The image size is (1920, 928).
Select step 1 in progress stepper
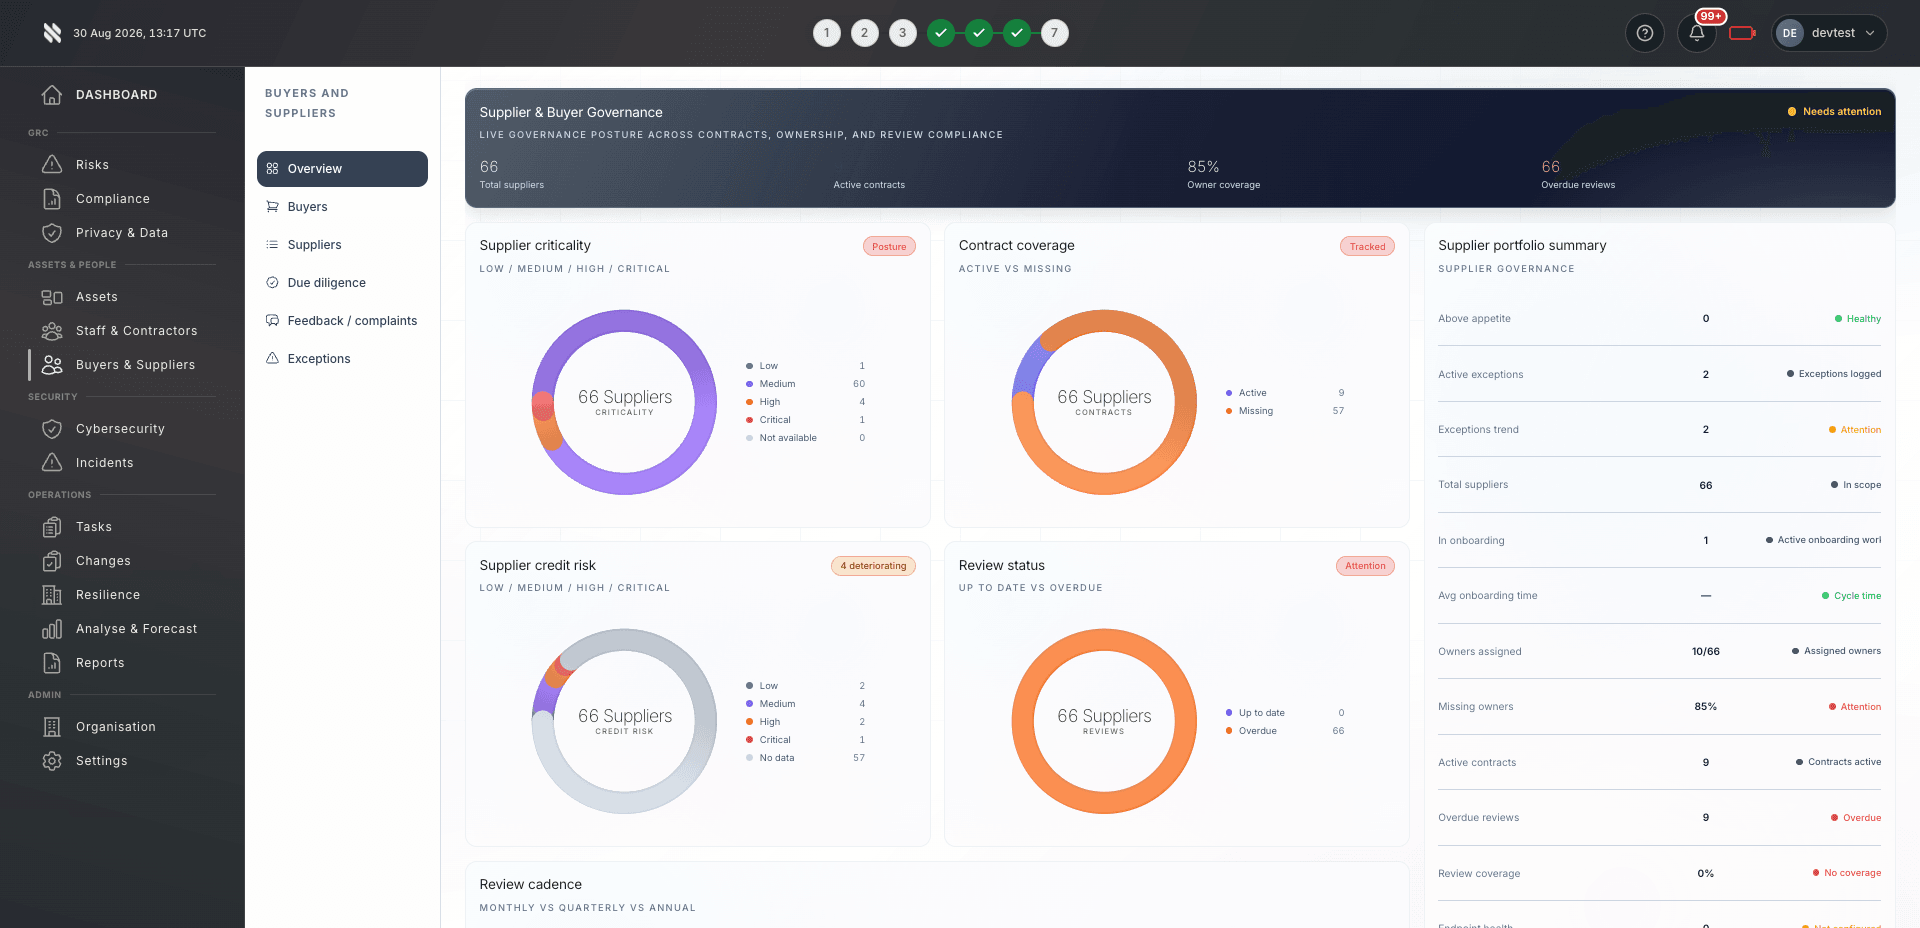pyautogui.click(x=827, y=33)
